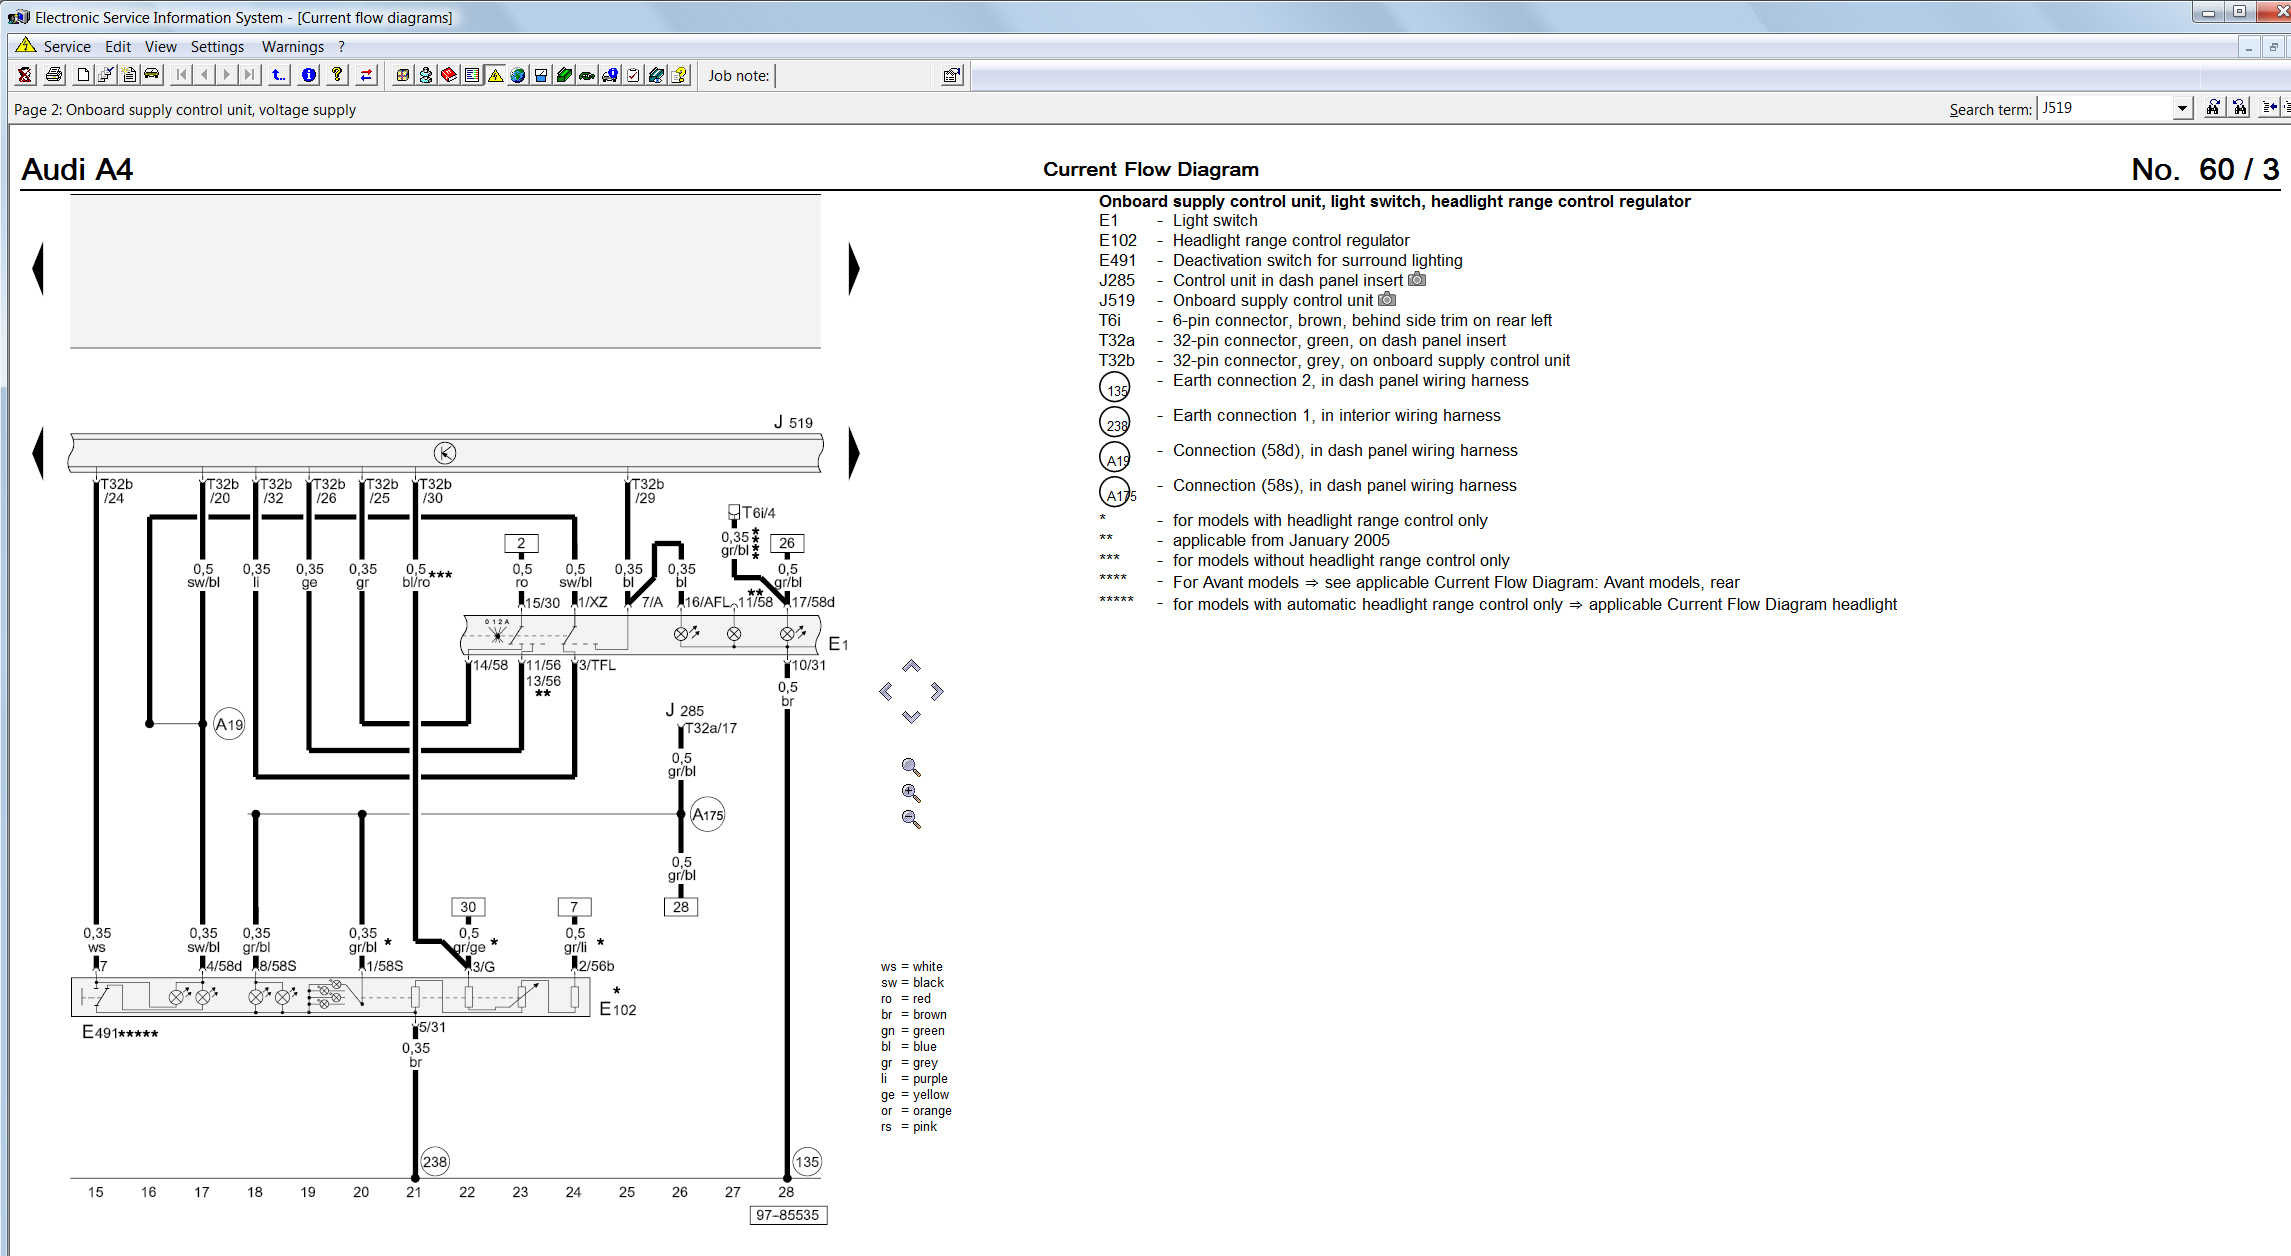Click the blue information icon
The width and height of the screenshot is (2291, 1256).
pos(309,75)
